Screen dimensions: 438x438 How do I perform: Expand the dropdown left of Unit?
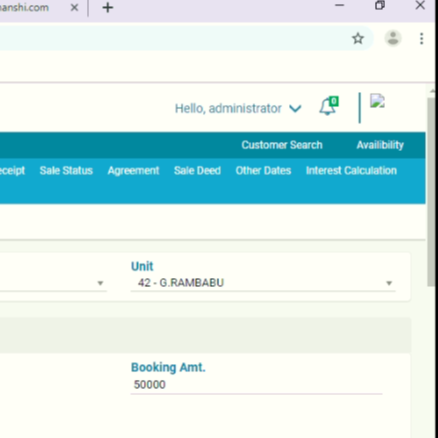click(53, 283)
